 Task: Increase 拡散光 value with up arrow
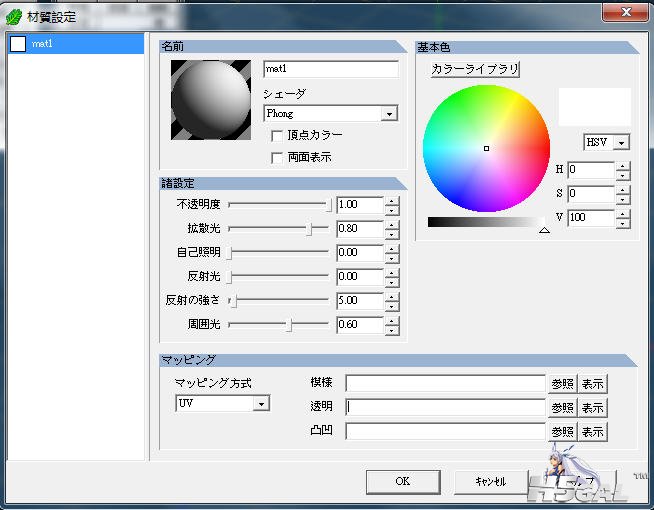(392, 224)
